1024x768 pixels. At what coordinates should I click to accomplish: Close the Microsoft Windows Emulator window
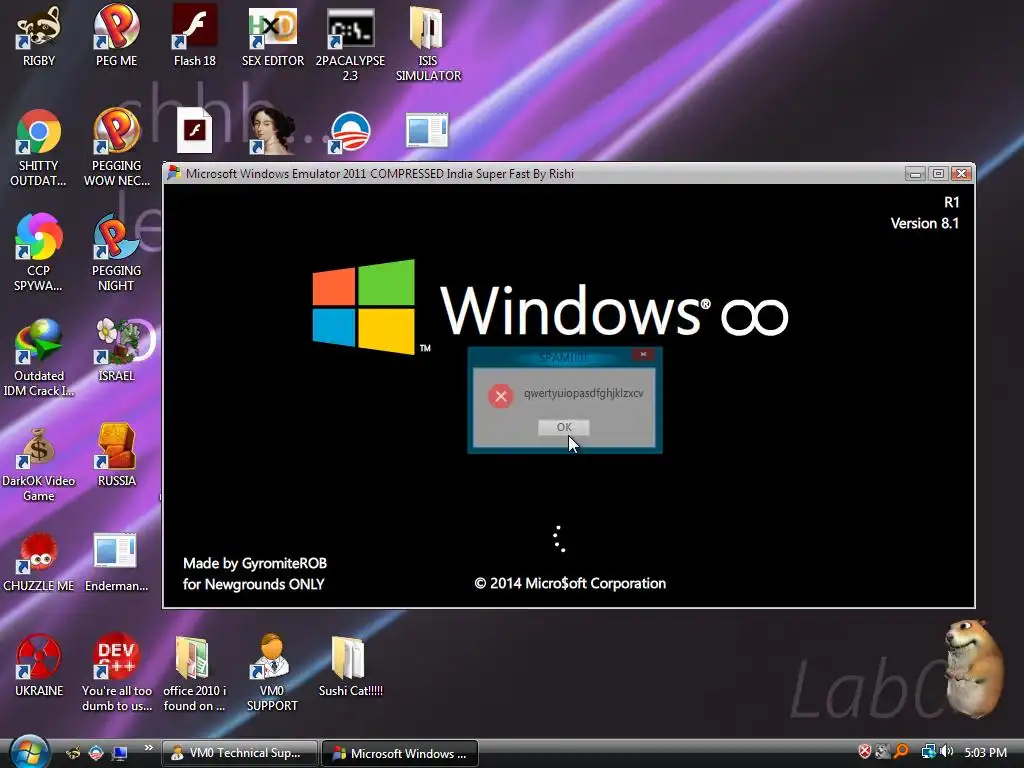961,174
